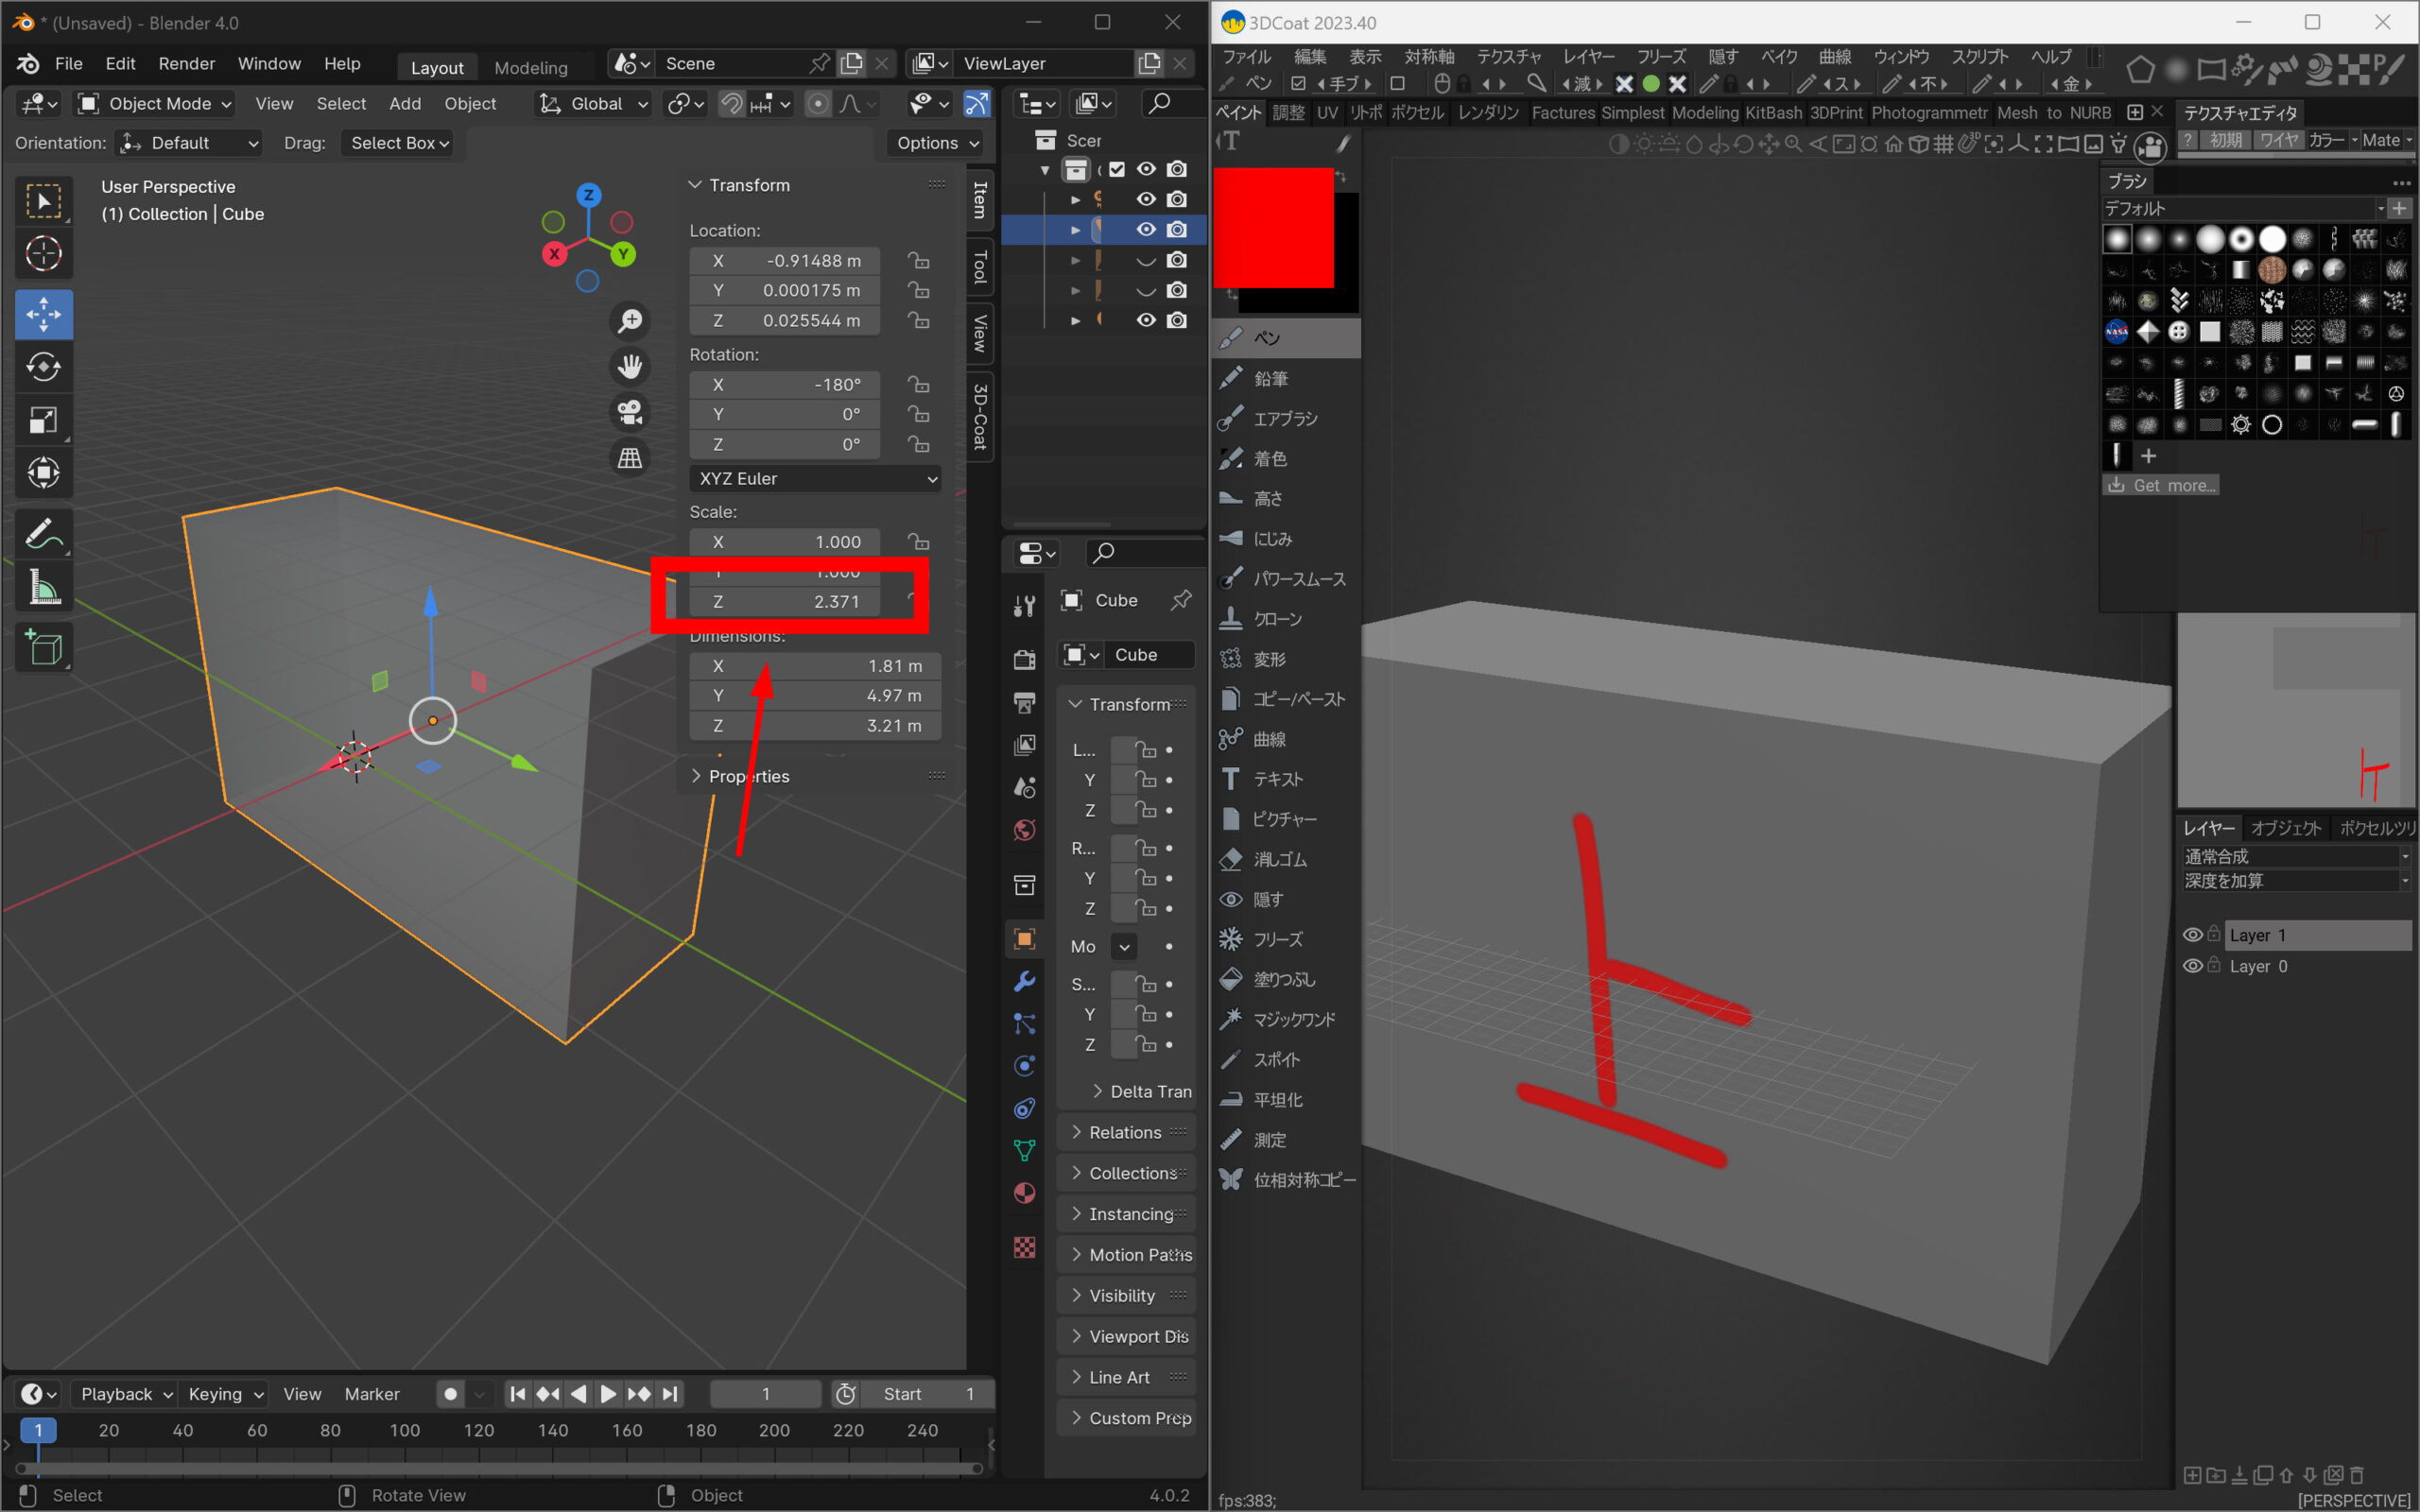Click the Get more... brushes button
This screenshot has width=2420, height=1512.
tap(2160, 485)
